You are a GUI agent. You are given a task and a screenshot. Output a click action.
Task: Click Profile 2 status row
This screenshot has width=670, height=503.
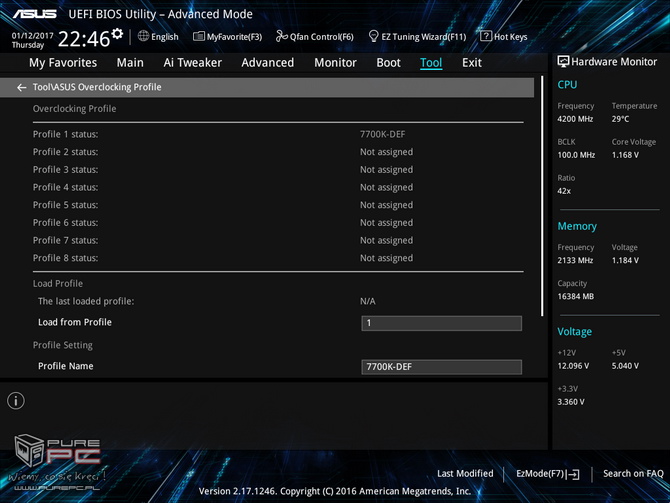click(278, 152)
